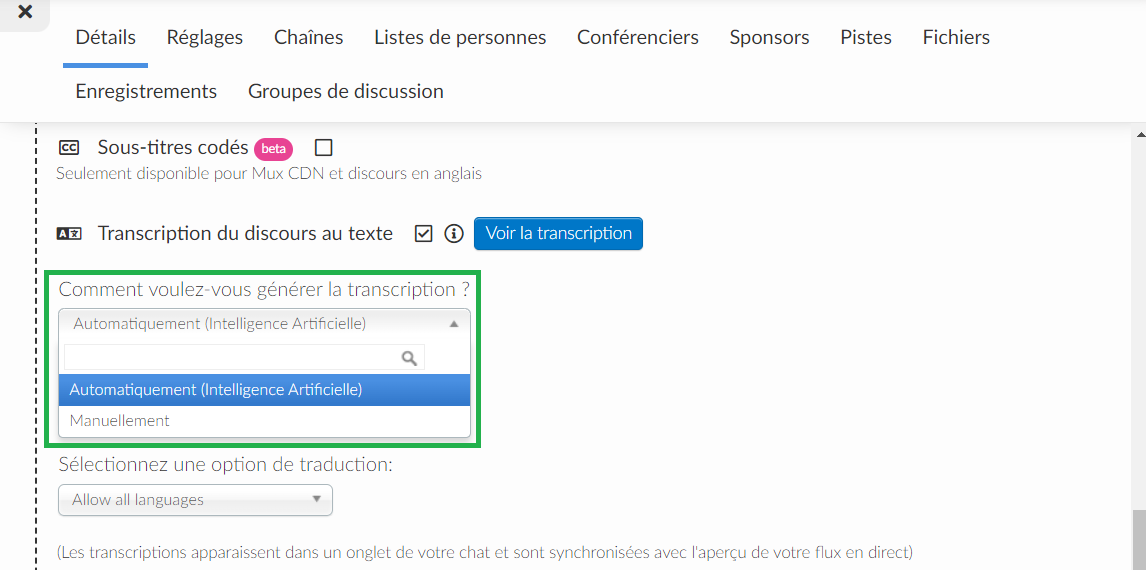Open the Sponsors tab

point(769,37)
